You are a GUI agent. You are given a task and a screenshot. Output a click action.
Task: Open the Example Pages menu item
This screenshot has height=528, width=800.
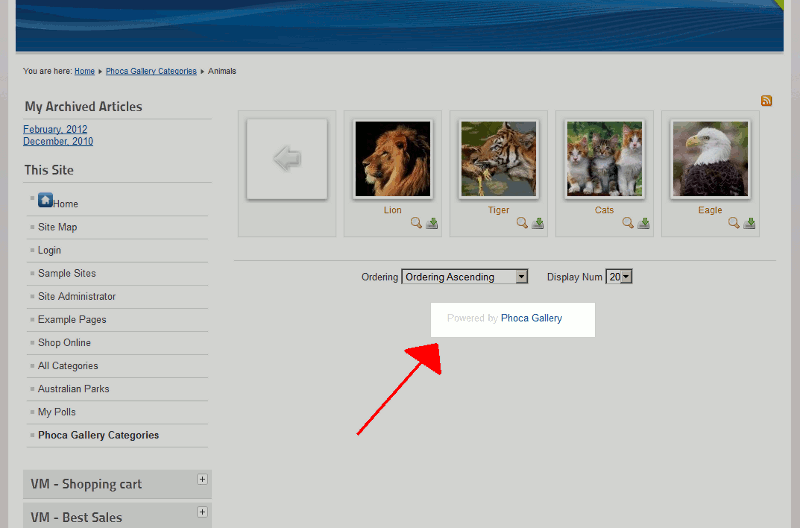coord(72,319)
